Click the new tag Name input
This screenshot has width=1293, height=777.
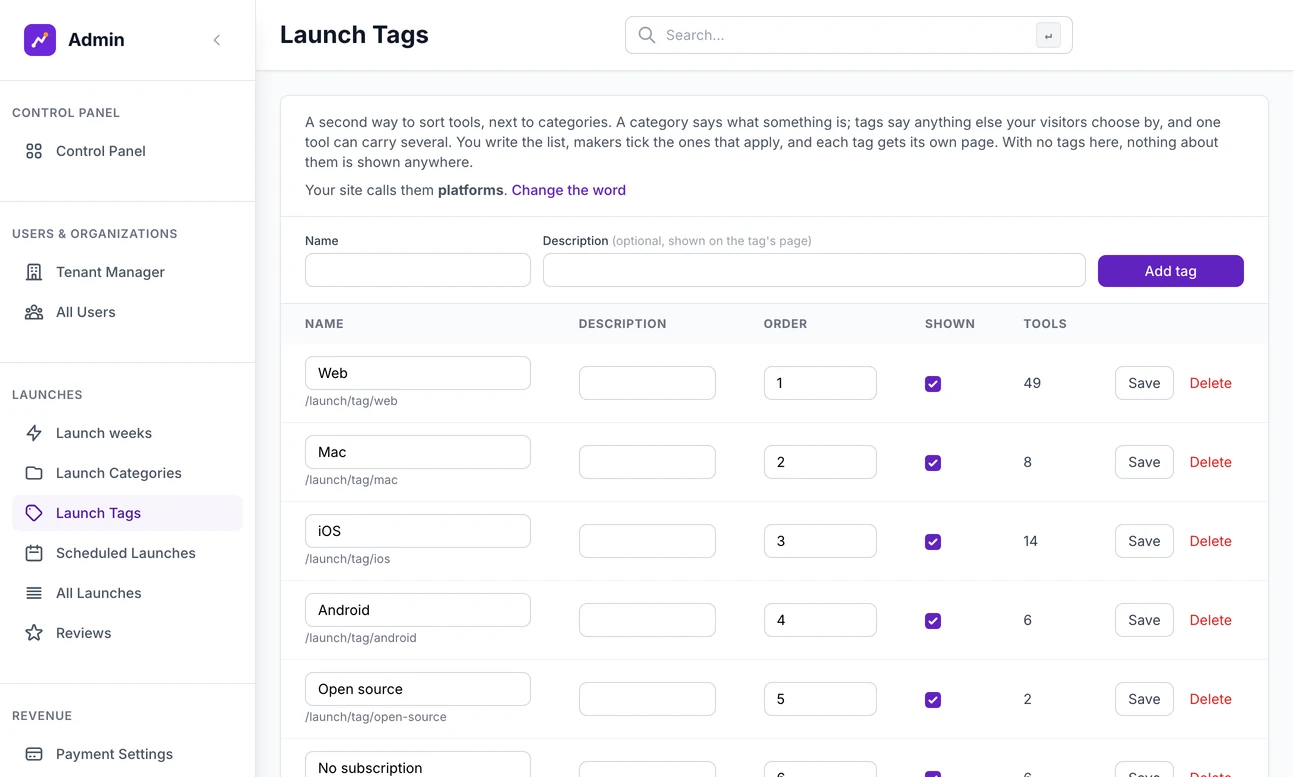tap(418, 270)
